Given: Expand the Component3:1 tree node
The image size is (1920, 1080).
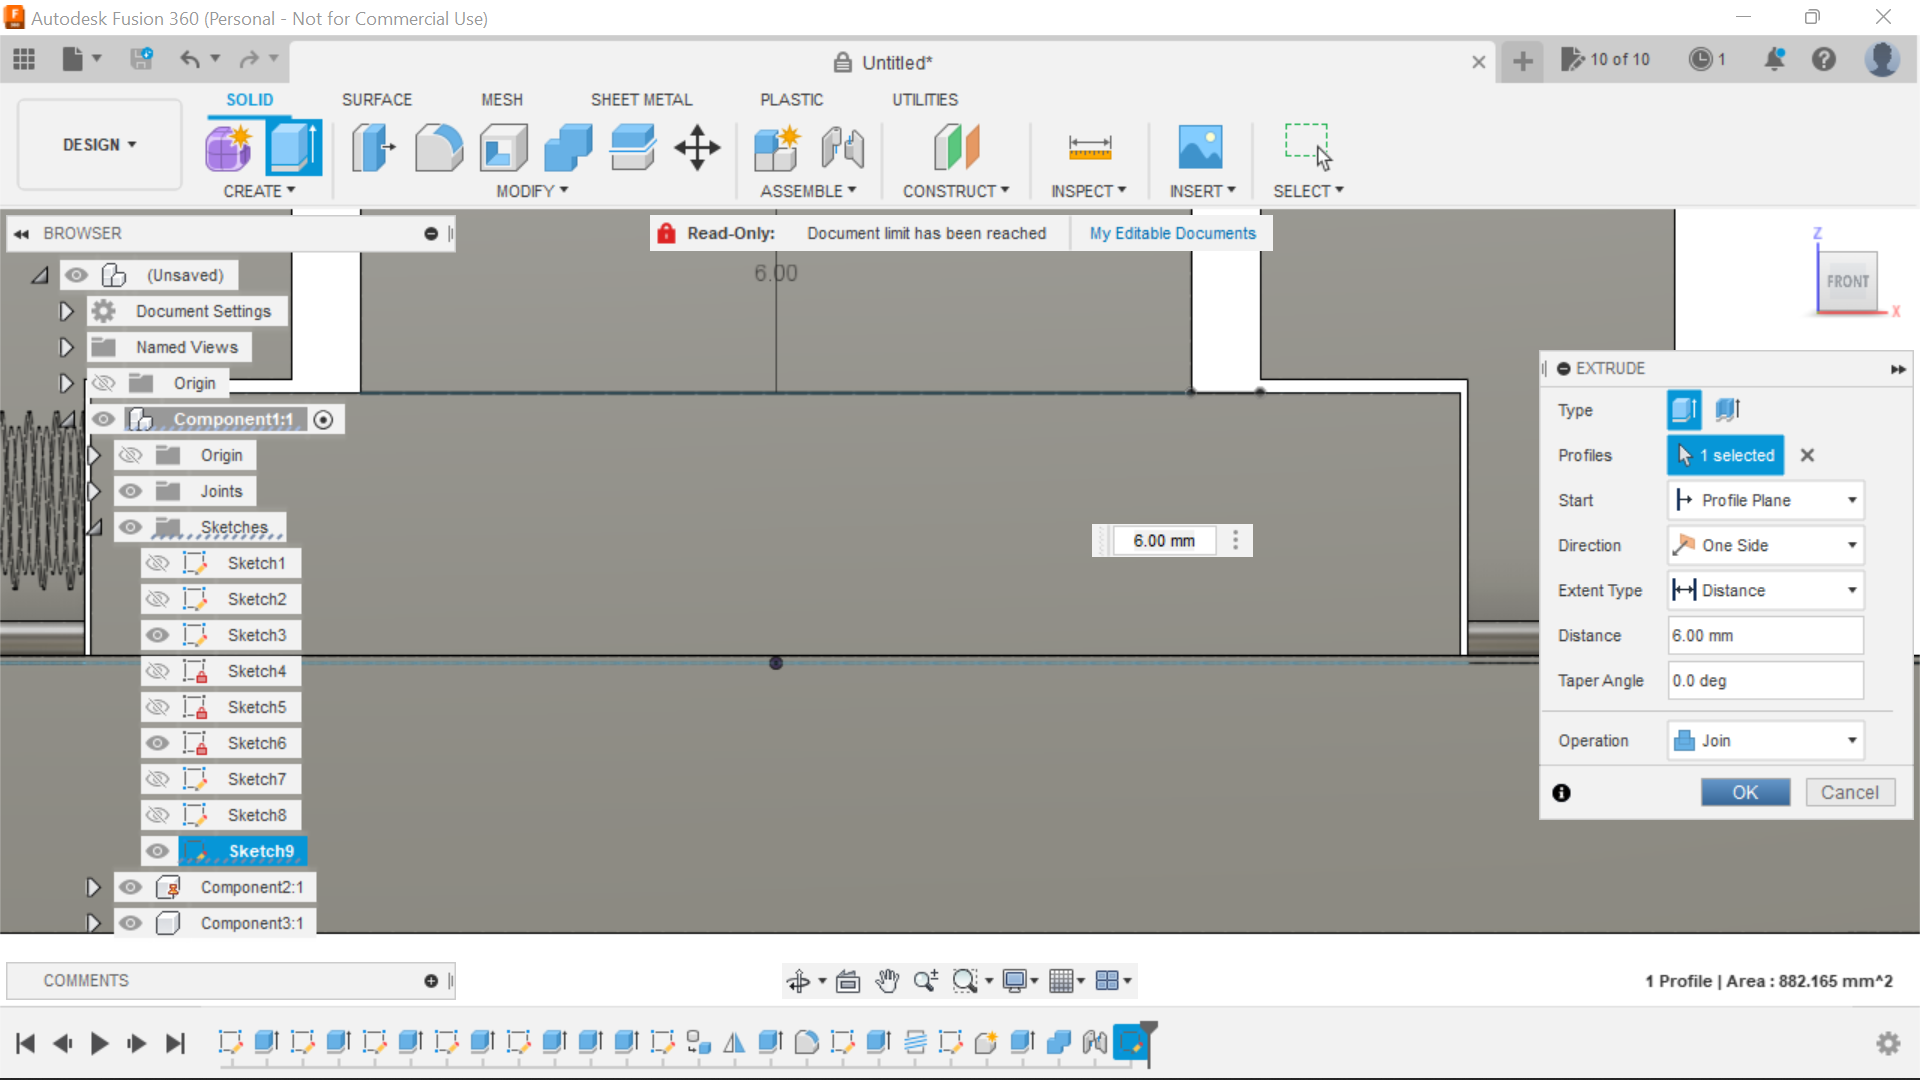Looking at the screenshot, I should coord(93,923).
